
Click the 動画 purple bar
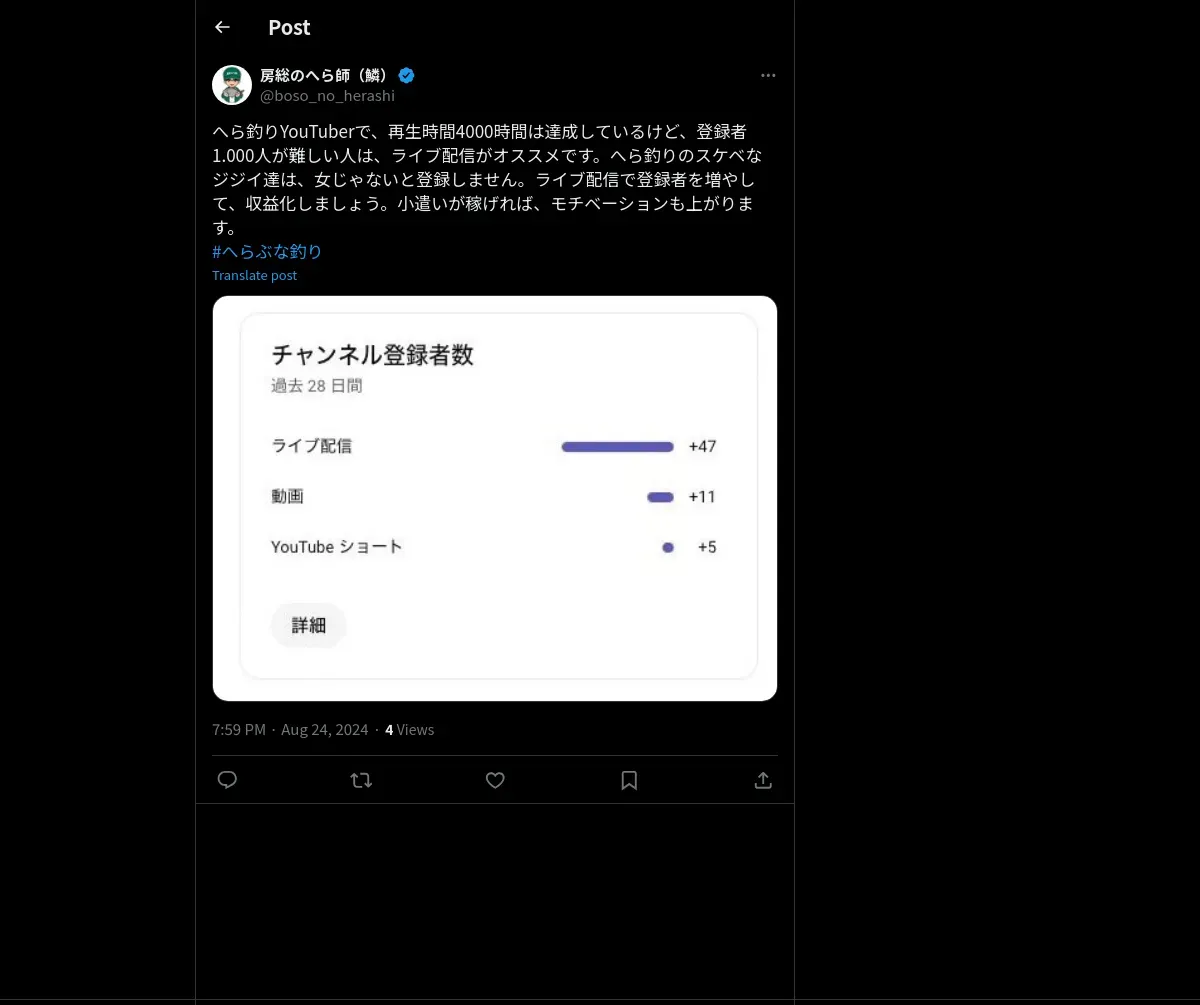(660, 497)
